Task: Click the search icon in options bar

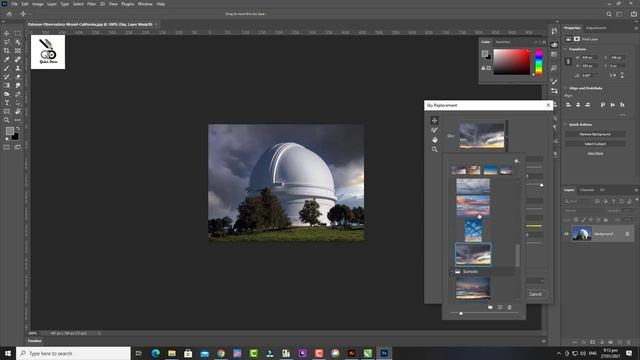Action: tap(609, 14)
